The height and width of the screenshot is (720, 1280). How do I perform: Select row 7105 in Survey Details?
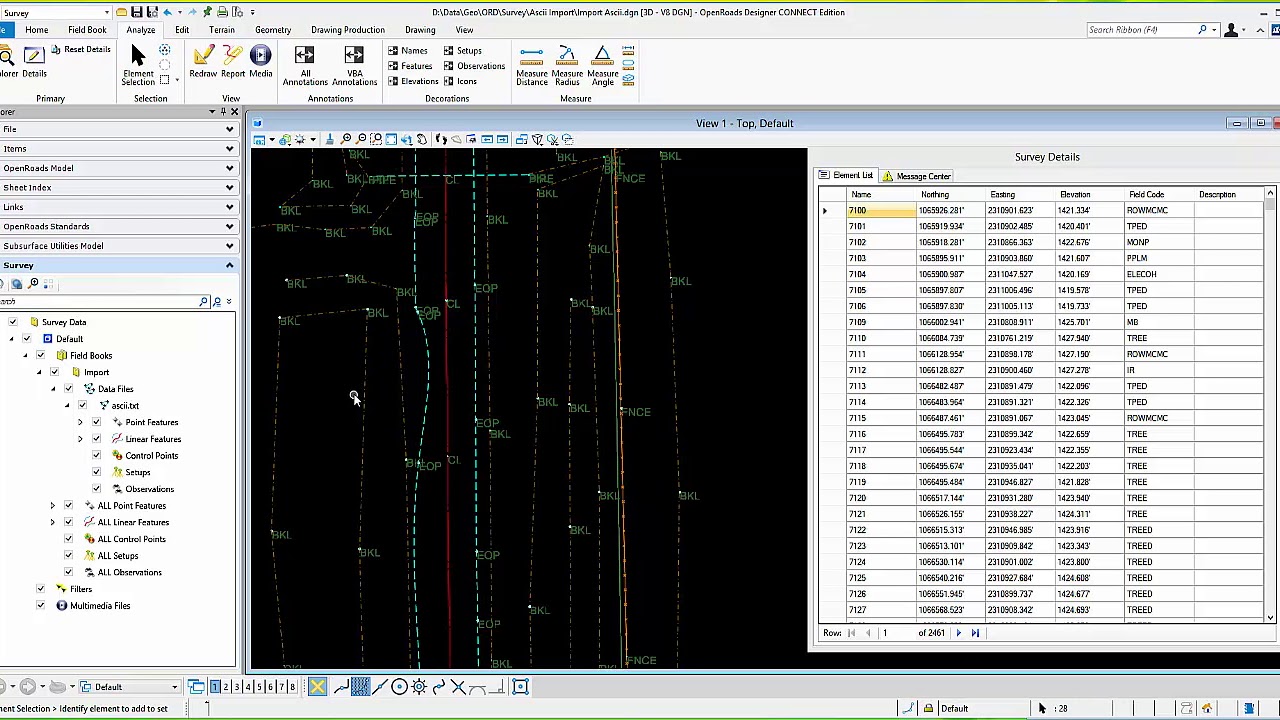pyautogui.click(x=1040, y=290)
